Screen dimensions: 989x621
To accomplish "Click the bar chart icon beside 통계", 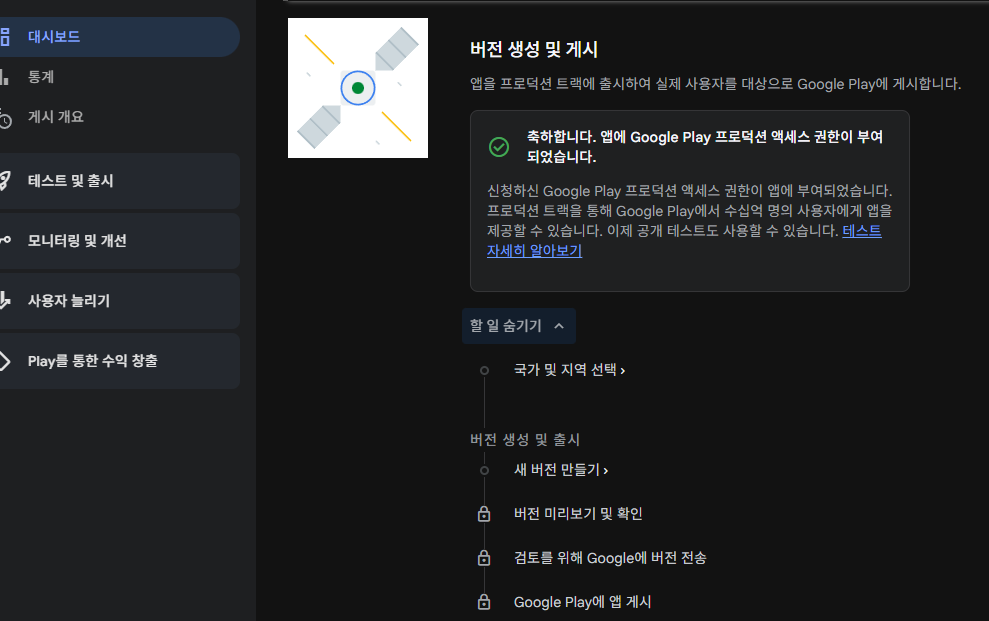I will [4, 78].
